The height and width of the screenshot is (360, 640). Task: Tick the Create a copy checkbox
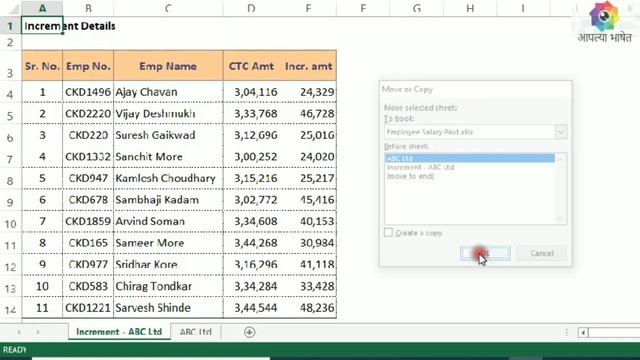pyautogui.click(x=388, y=232)
